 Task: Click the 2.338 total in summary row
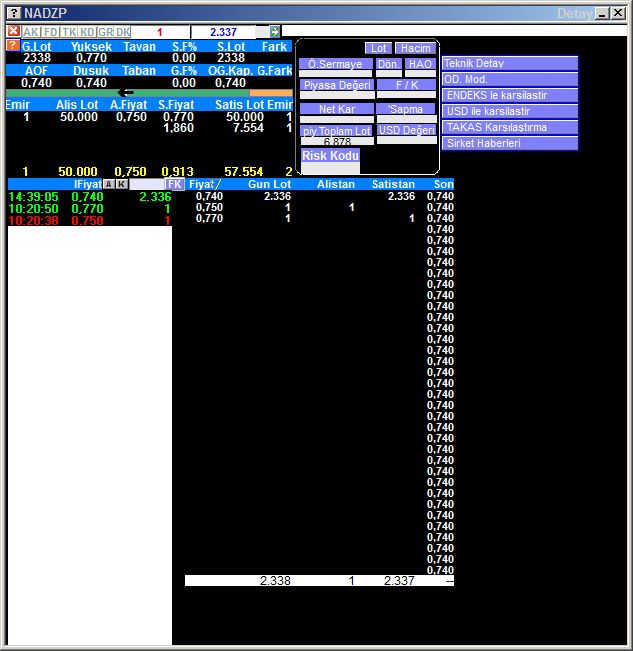pos(275,580)
